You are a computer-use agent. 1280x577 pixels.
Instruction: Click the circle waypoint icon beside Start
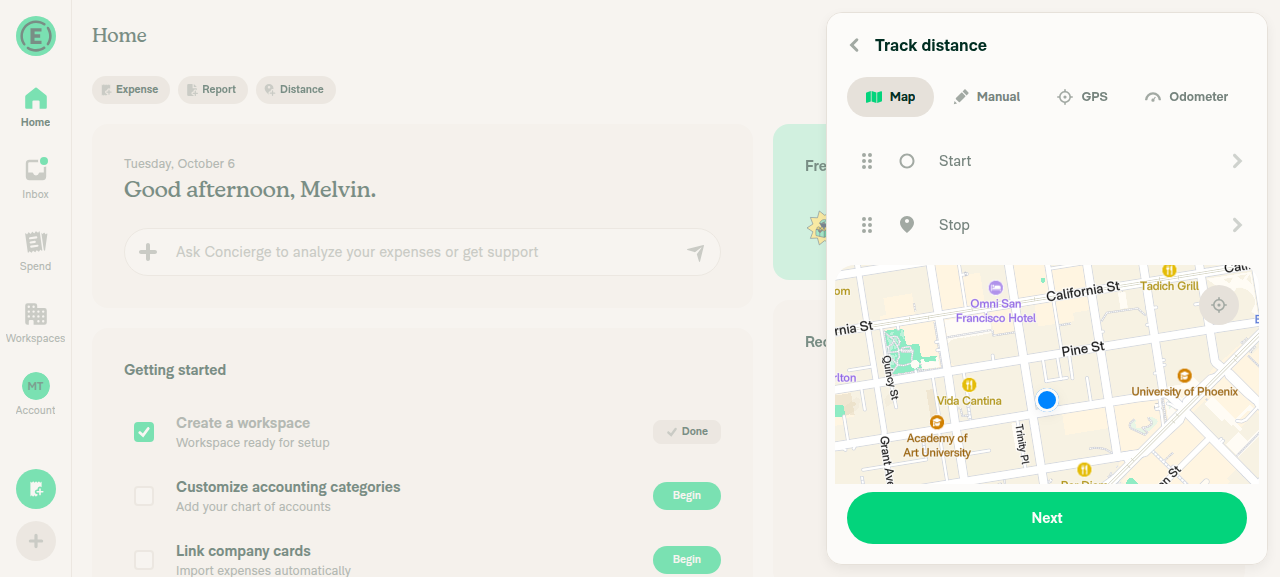click(907, 161)
